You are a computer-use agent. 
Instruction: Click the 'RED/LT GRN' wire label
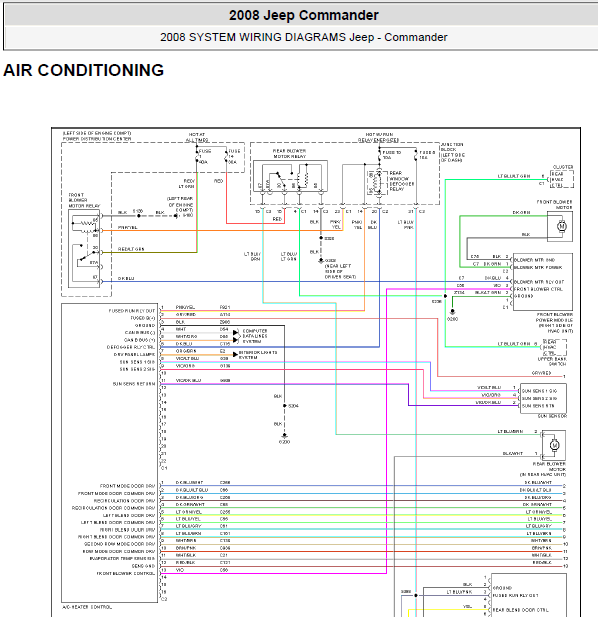[131, 249]
